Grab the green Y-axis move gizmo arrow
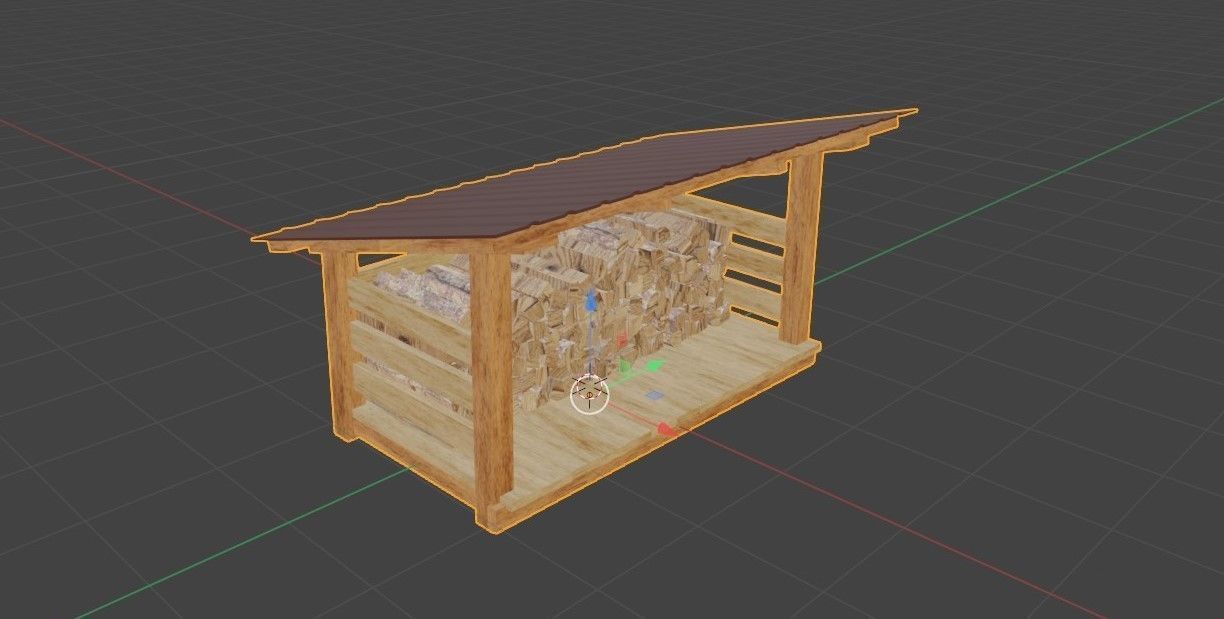 pyautogui.click(x=654, y=365)
